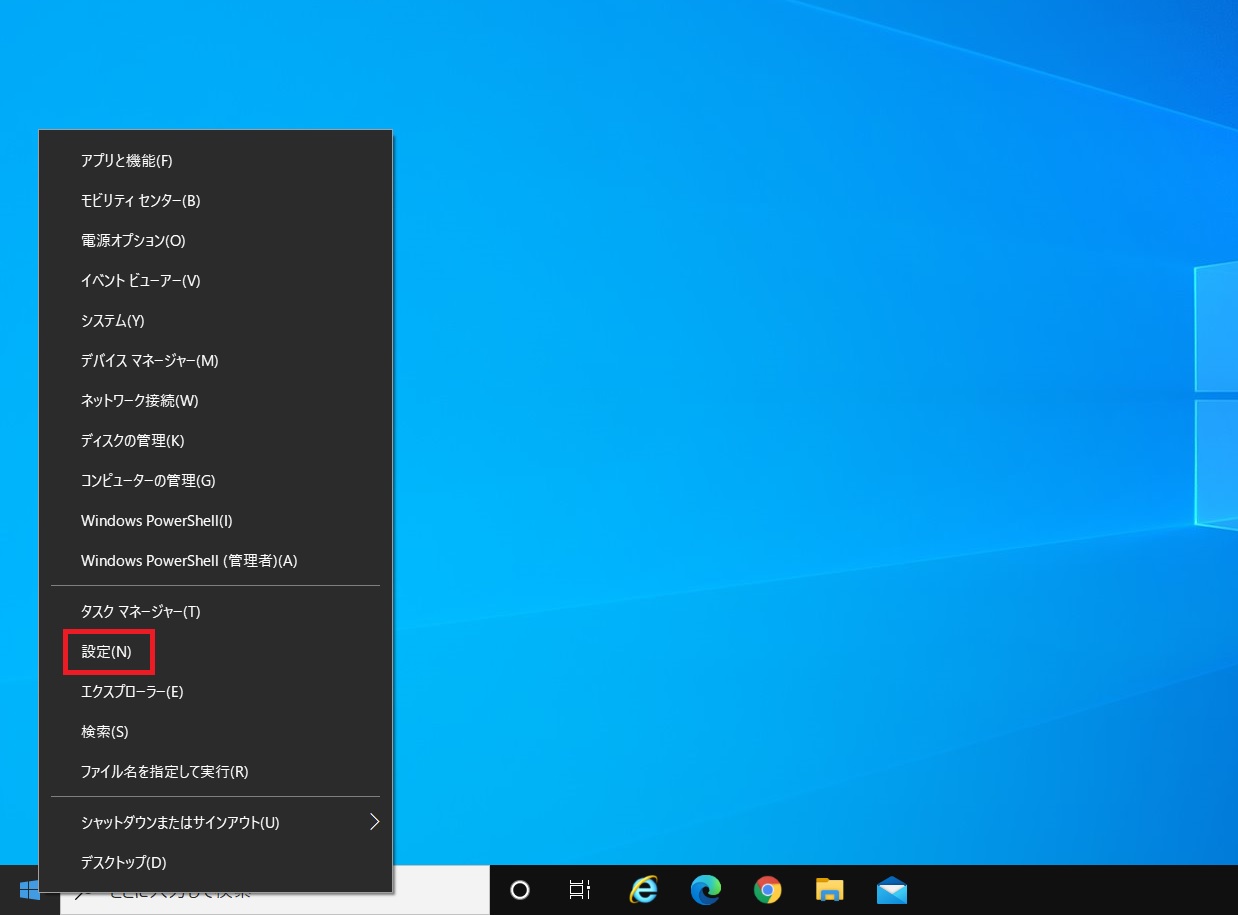Launch Windows PowerShell(I)

pyautogui.click(x=156, y=520)
